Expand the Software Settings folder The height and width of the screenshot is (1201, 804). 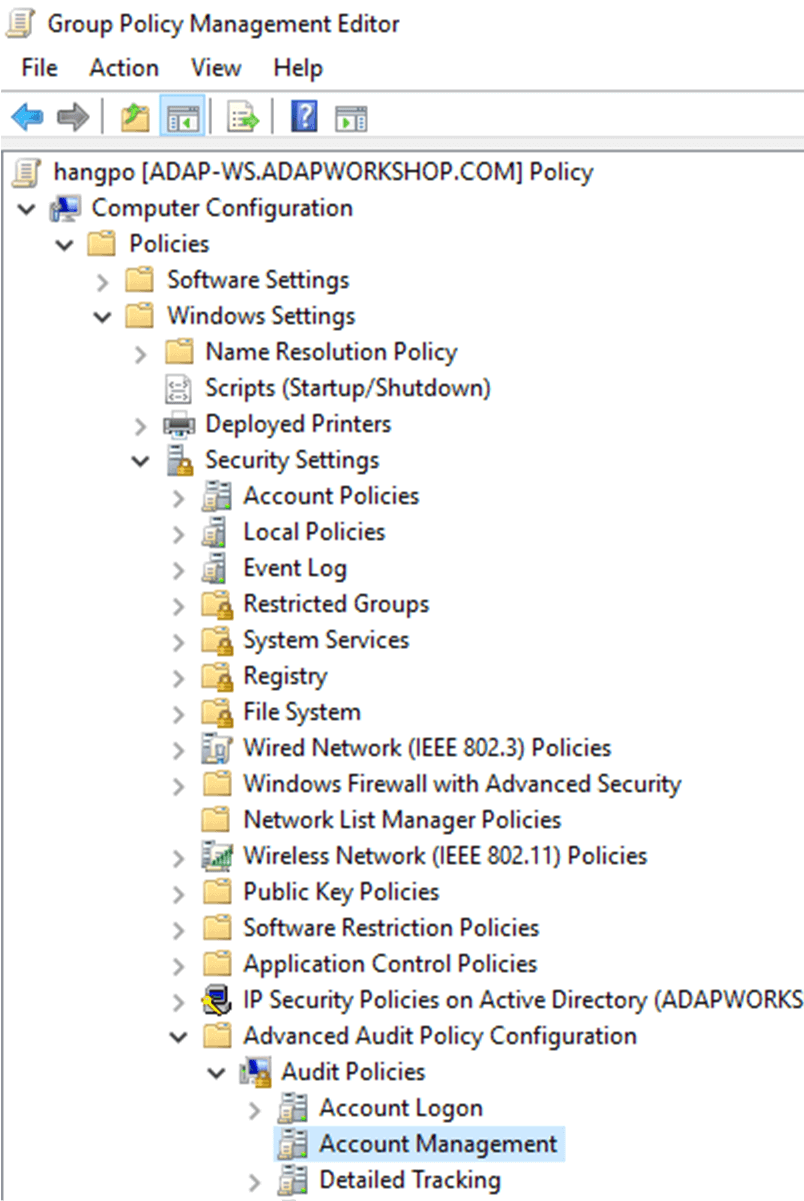tap(103, 281)
